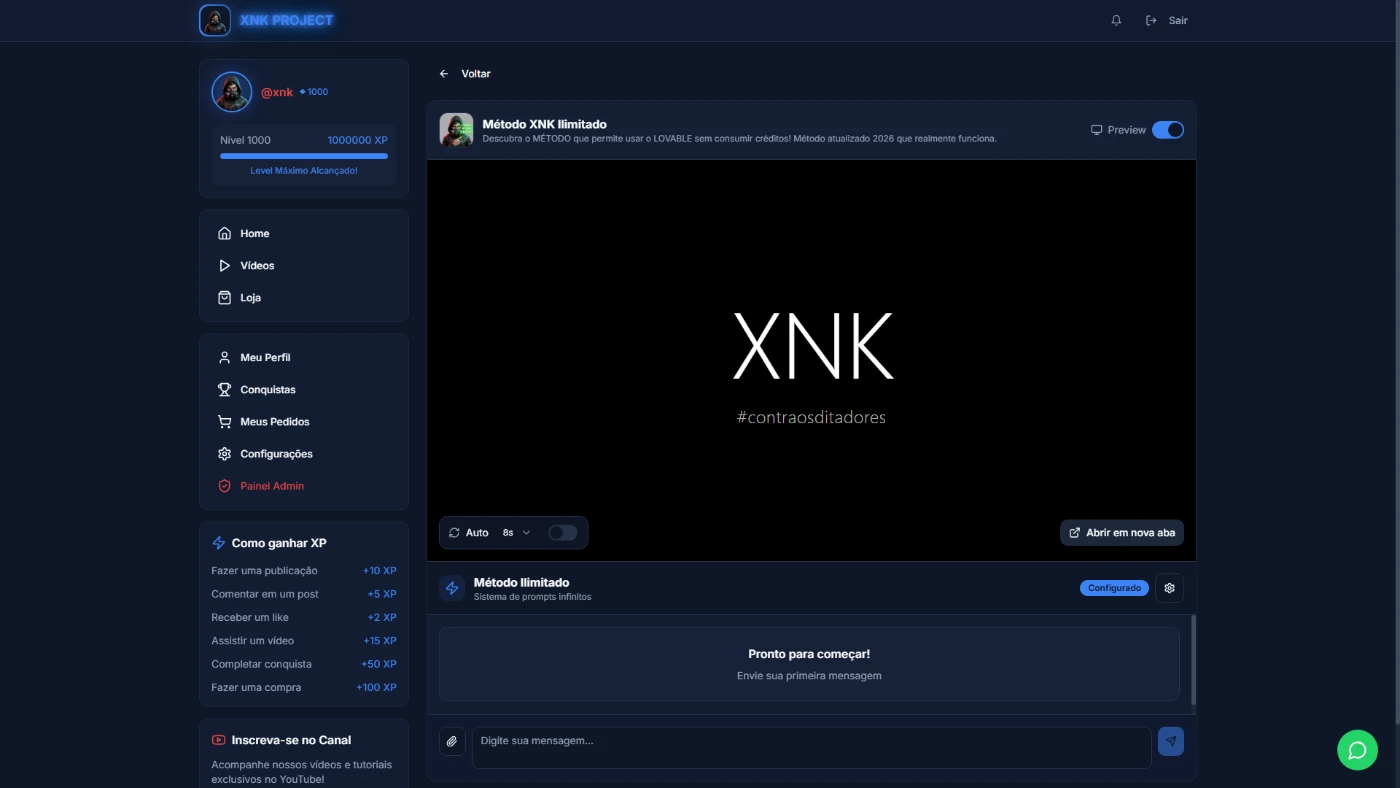Click the Abrir em nova aba button
1400x788 pixels.
click(1121, 533)
